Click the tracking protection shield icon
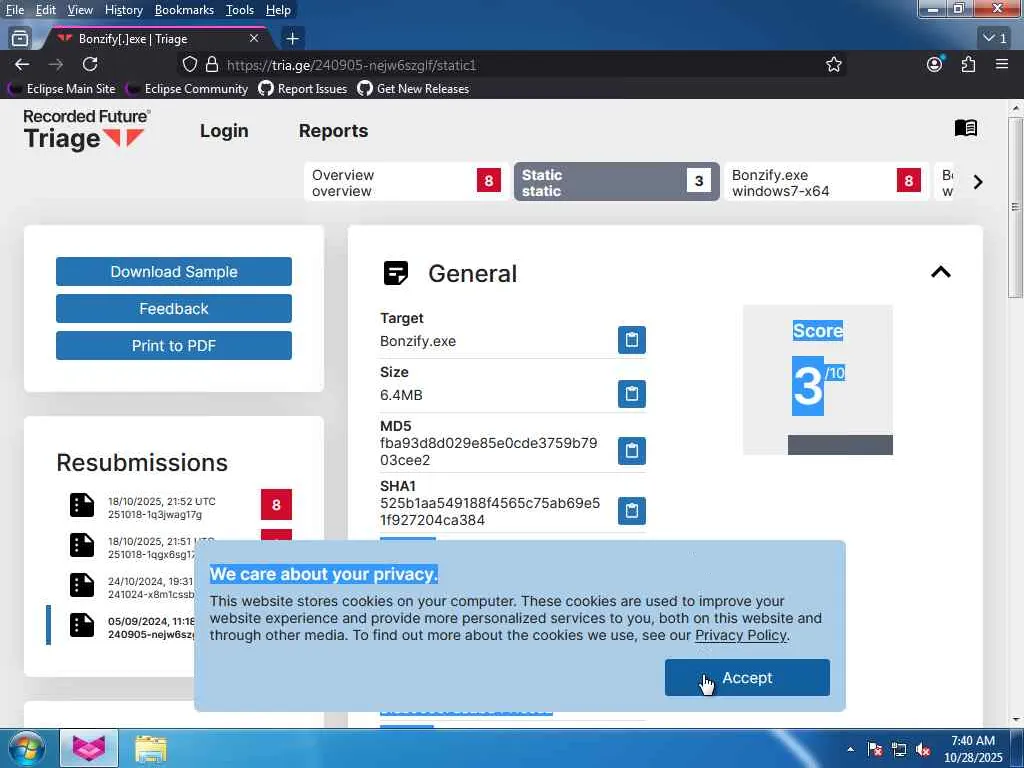The width and height of the screenshot is (1024, 768). click(x=189, y=65)
